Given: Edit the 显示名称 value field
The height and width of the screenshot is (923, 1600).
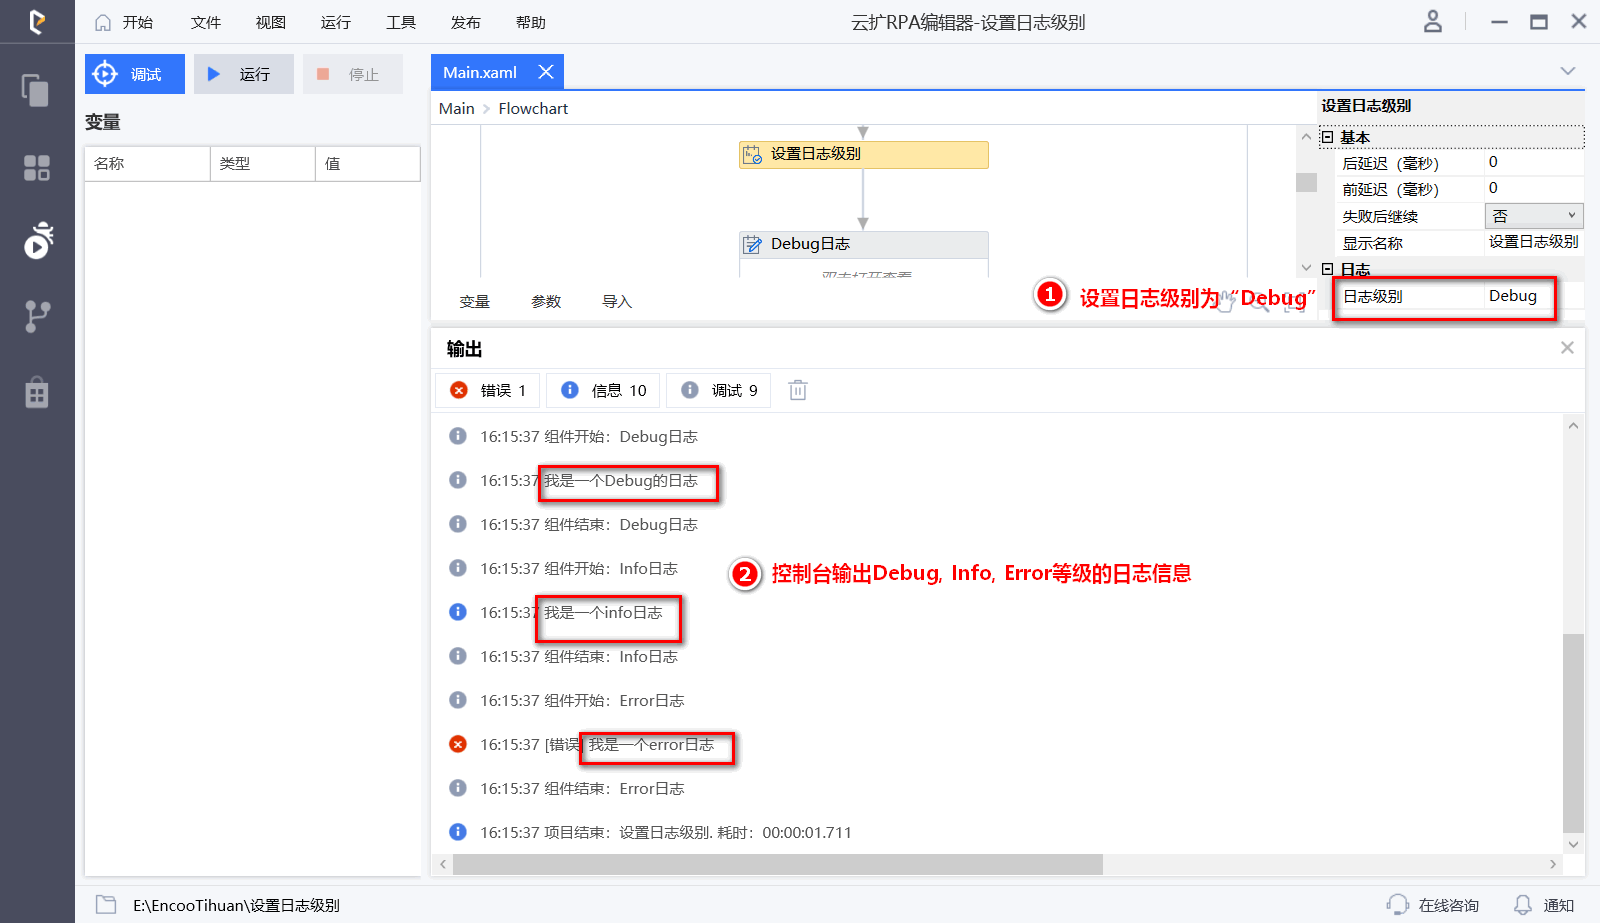Looking at the screenshot, I should pos(1534,242).
